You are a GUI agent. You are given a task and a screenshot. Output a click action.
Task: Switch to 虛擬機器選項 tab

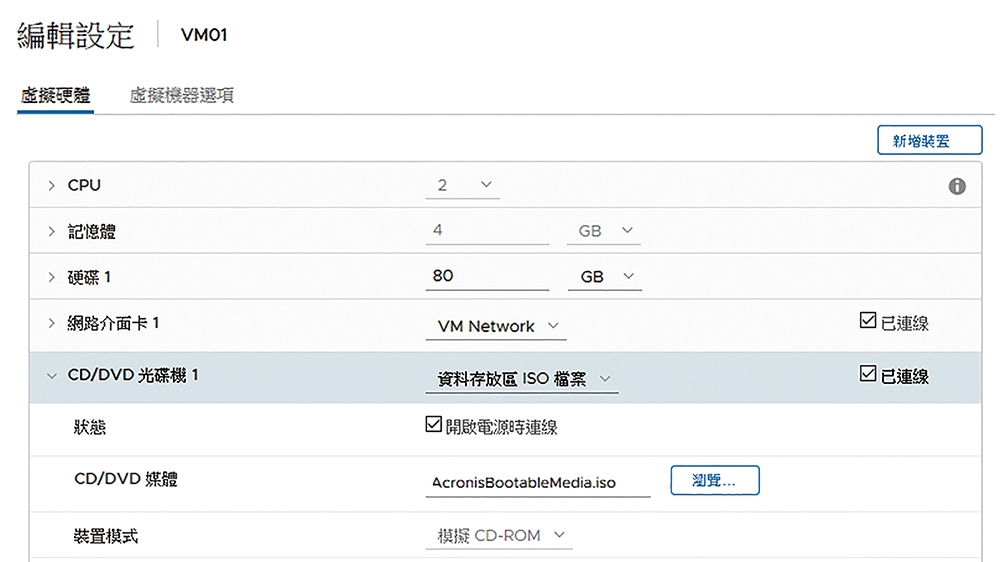[x=181, y=96]
